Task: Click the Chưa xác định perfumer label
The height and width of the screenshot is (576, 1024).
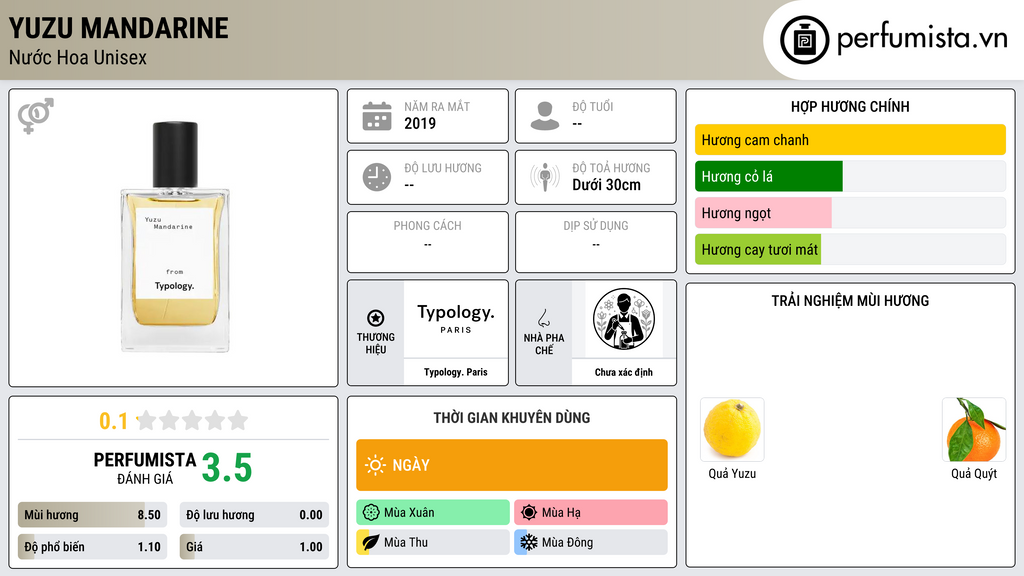Action: click(x=624, y=372)
